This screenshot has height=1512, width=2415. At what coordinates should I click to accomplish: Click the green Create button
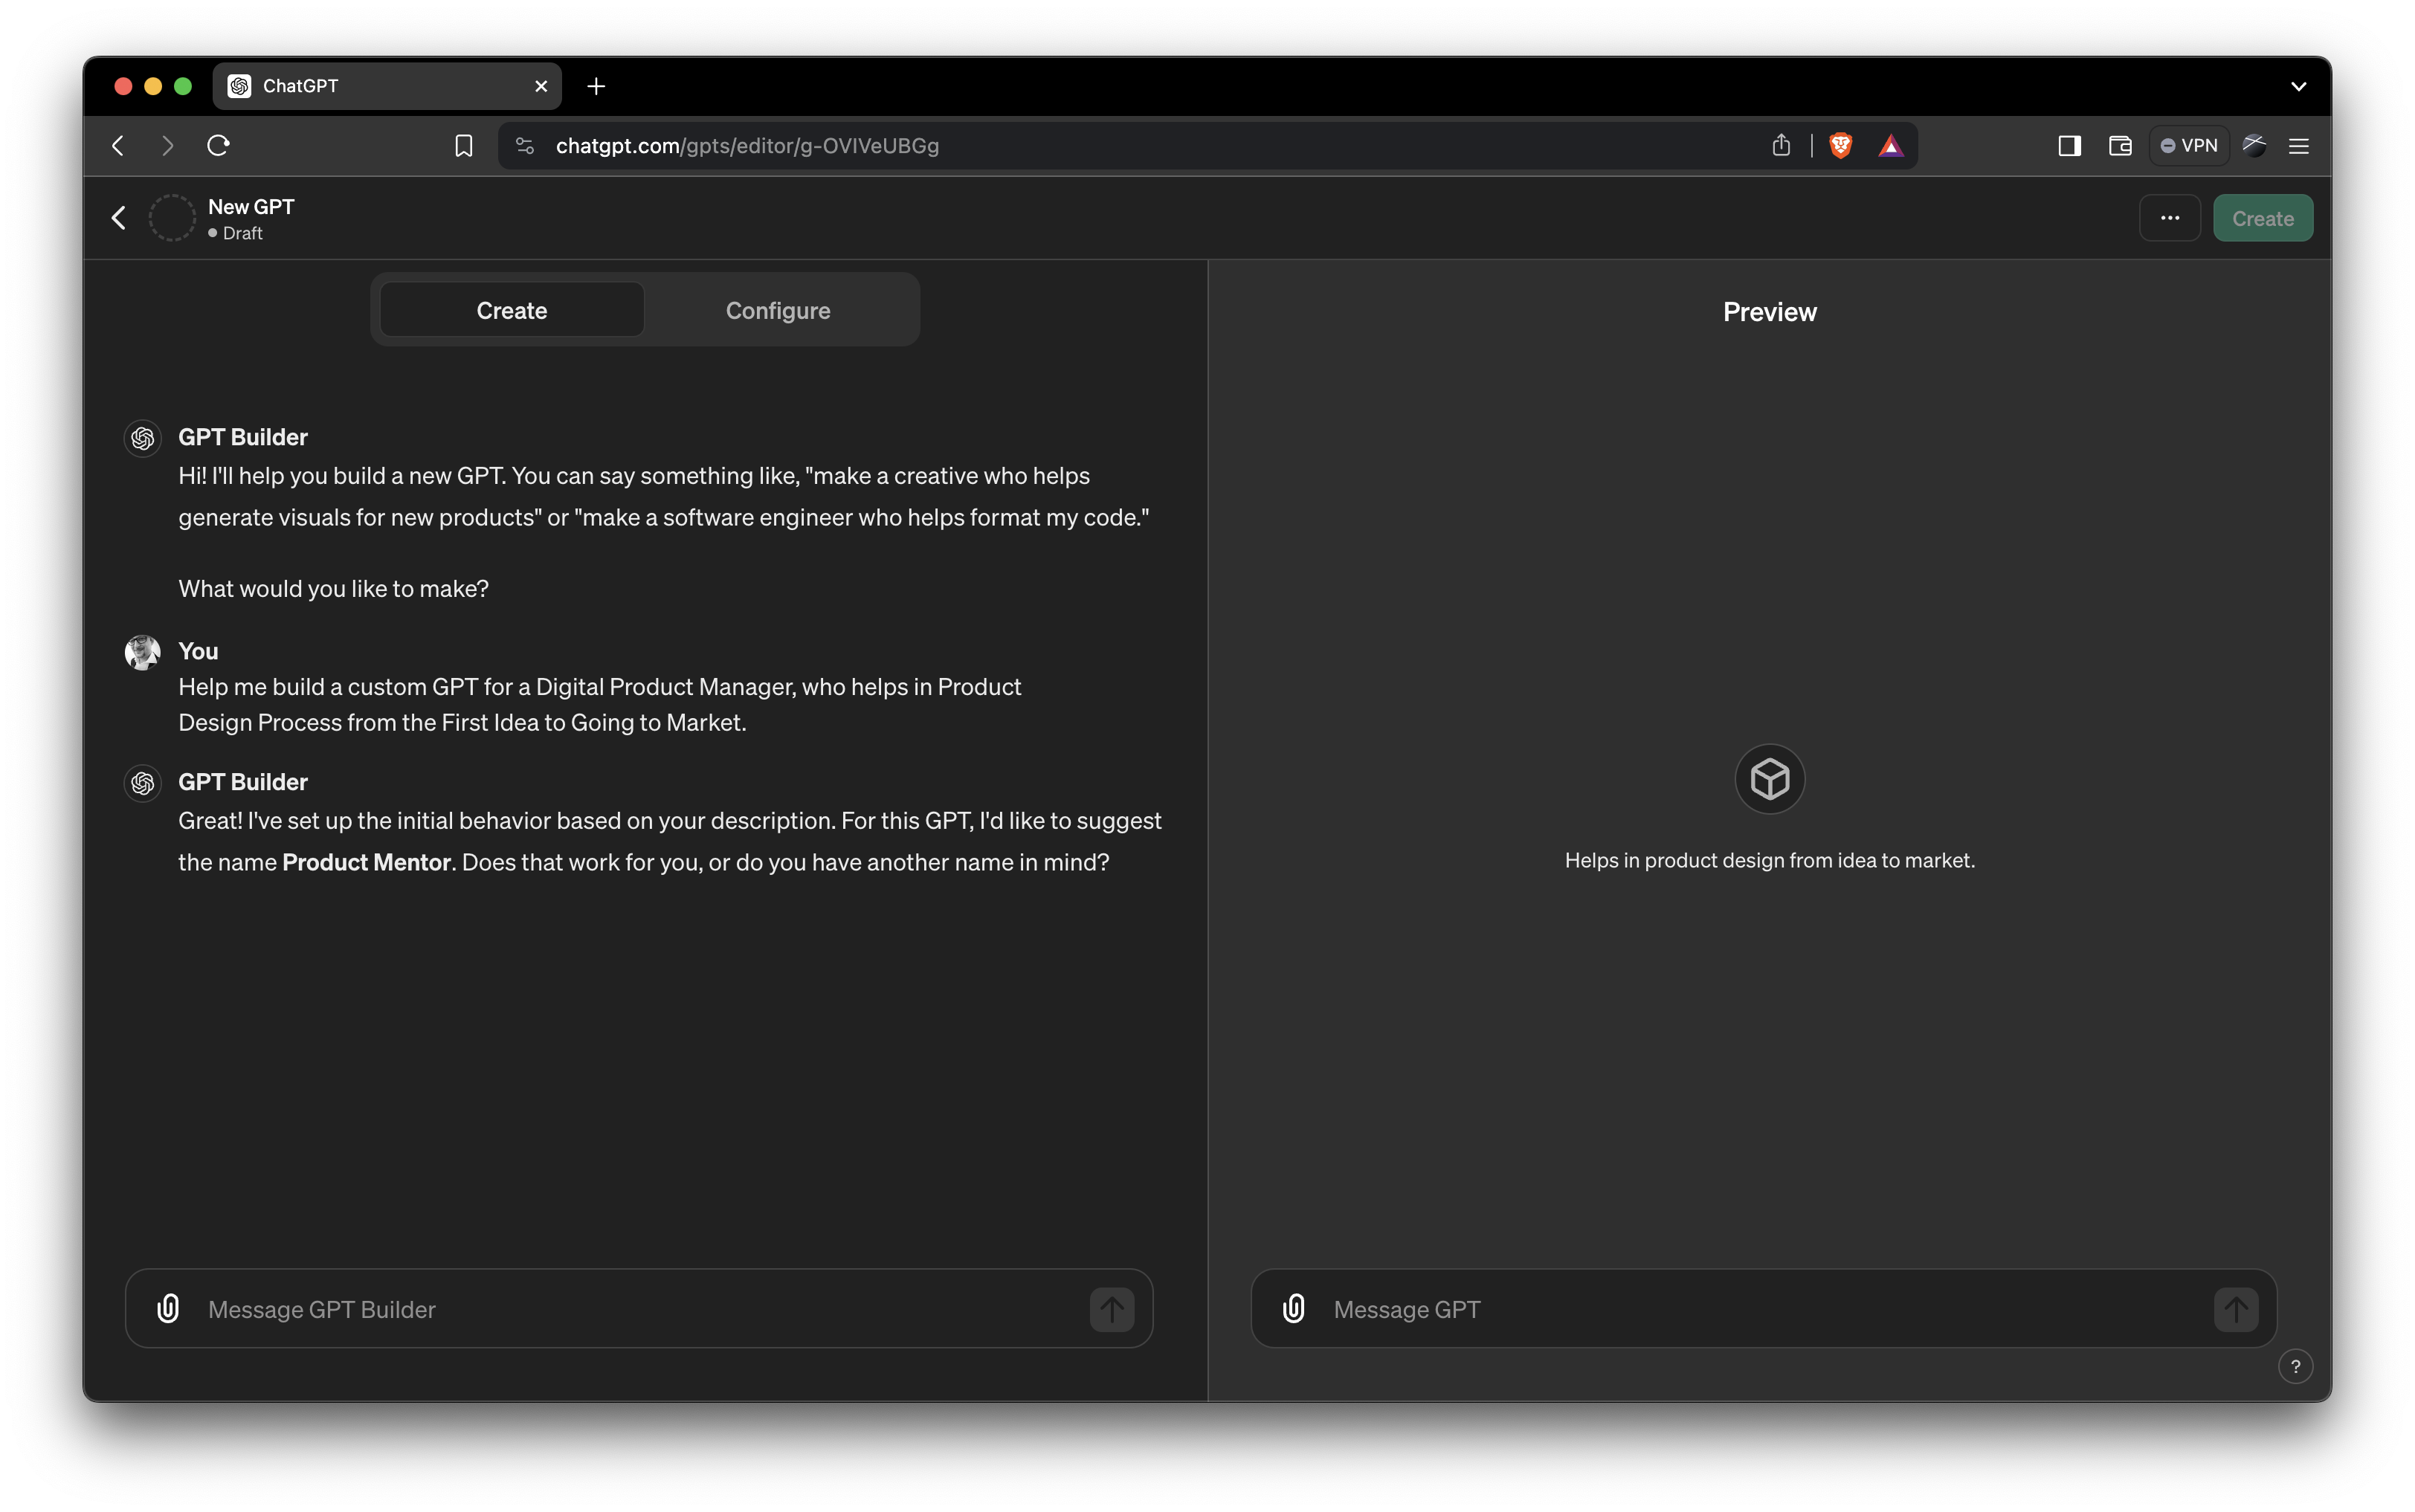click(2262, 218)
